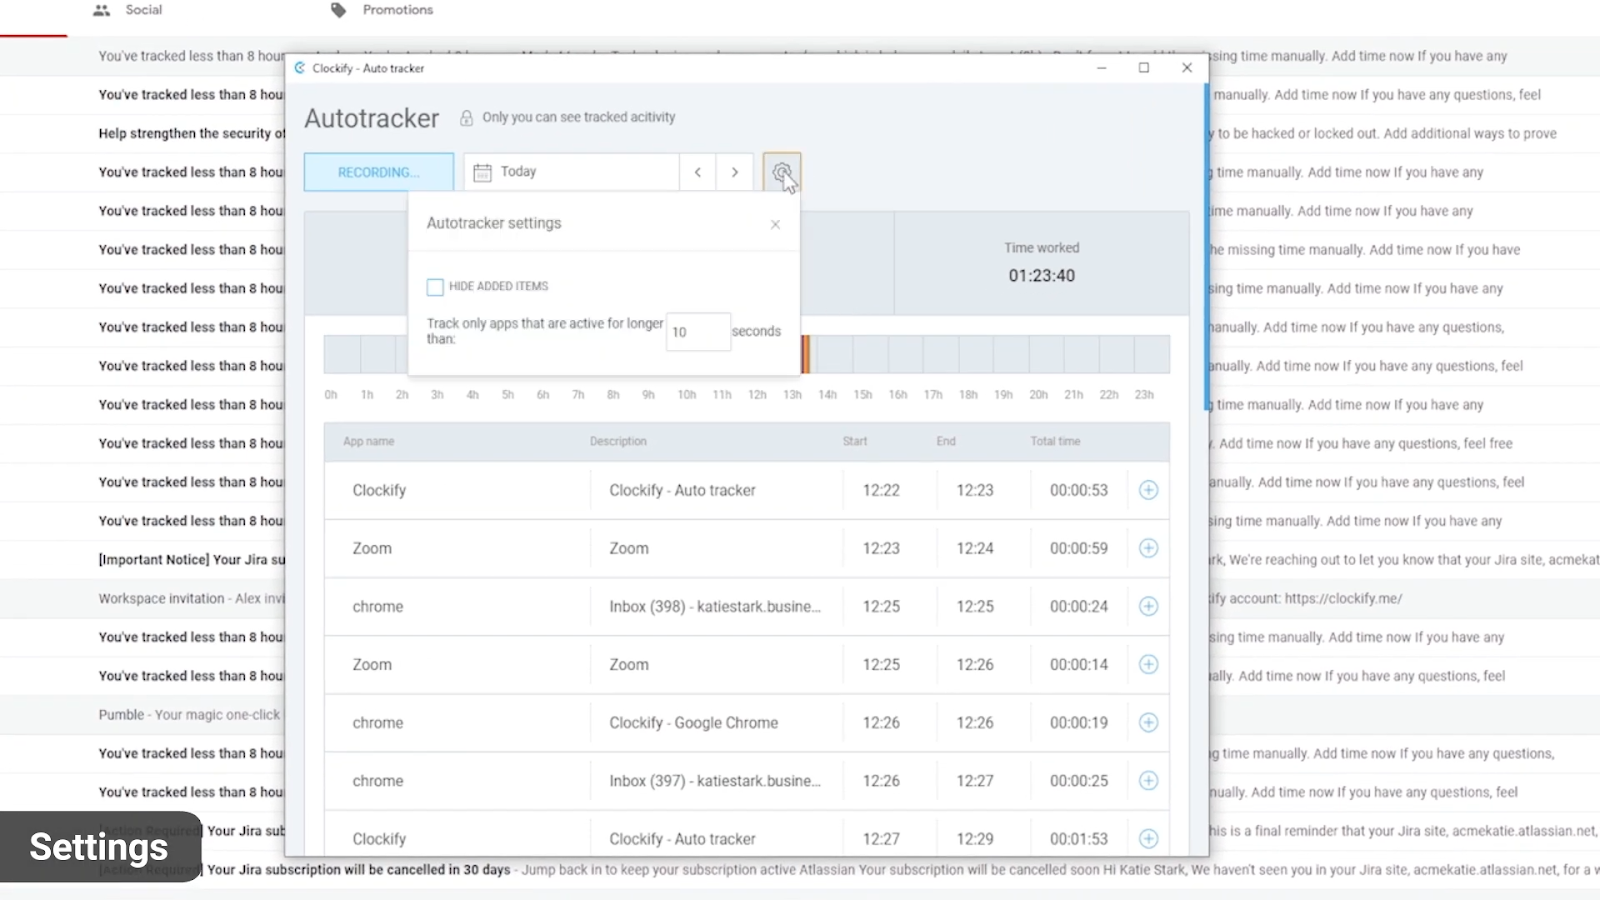The height and width of the screenshot is (900, 1600).
Task: Select the Inbox (398) description cell
Action: pyautogui.click(x=715, y=606)
